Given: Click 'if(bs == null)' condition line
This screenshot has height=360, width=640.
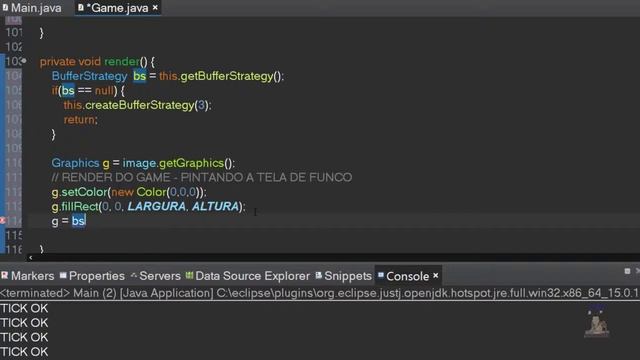Looking at the screenshot, I should coord(88,91).
